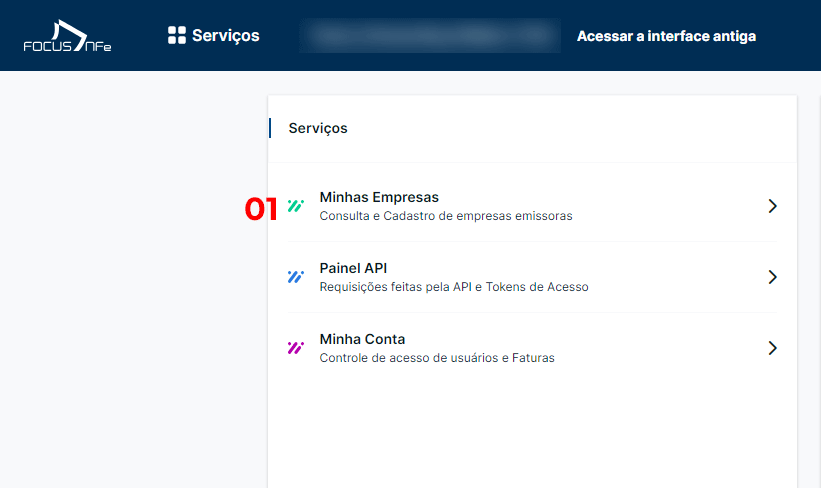Click the green Minhas Empresas icon
This screenshot has width=821, height=488.
click(x=296, y=206)
